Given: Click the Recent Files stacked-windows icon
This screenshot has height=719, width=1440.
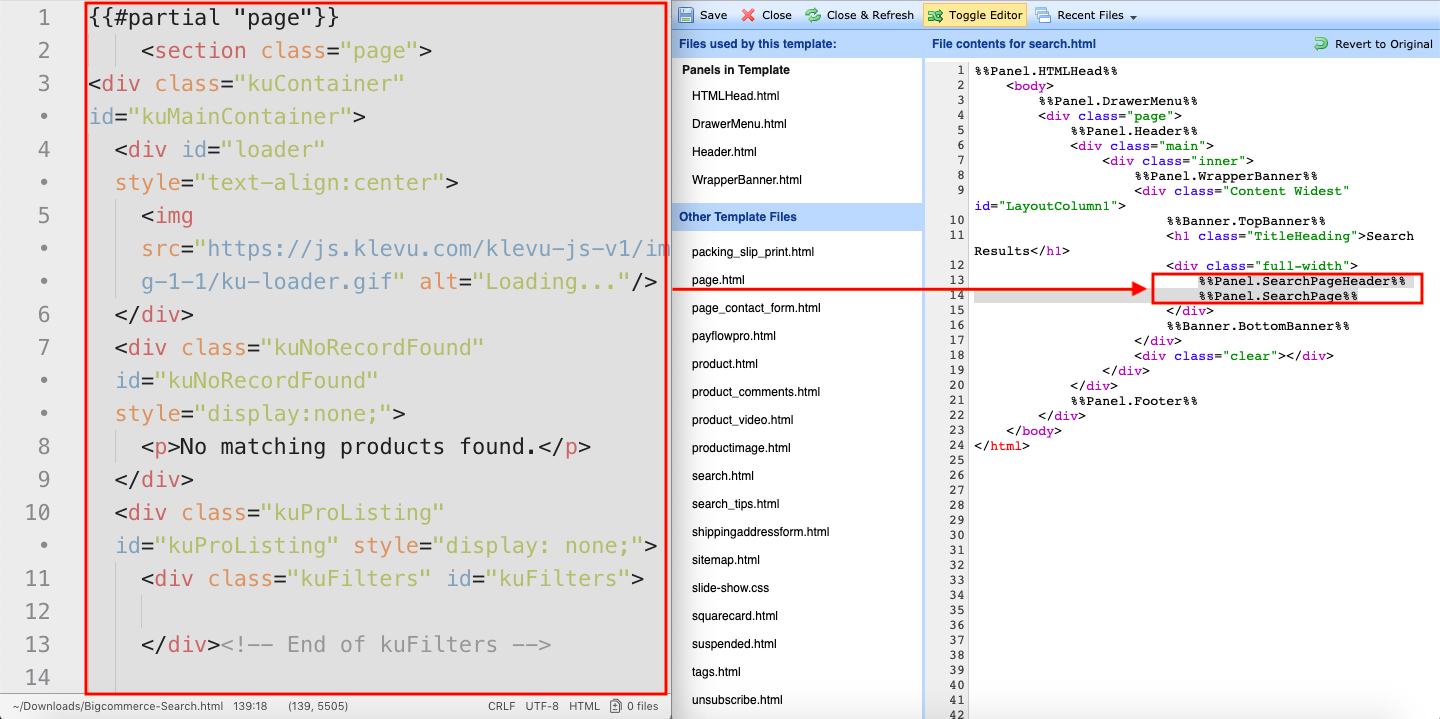Looking at the screenshot, I should tap(1043, 15).
